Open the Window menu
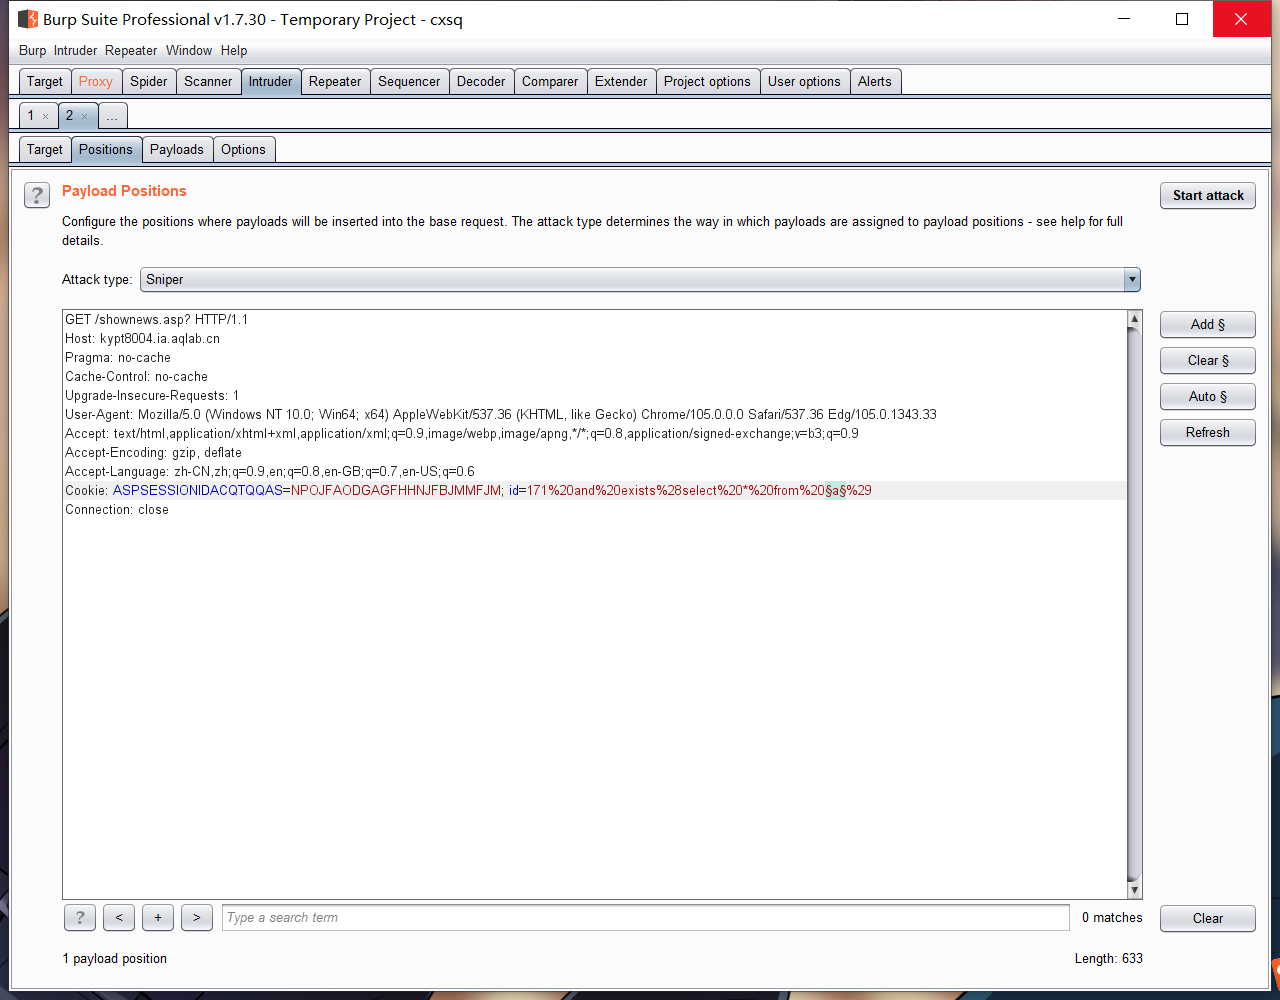1280x1000 pixels. 189,51
